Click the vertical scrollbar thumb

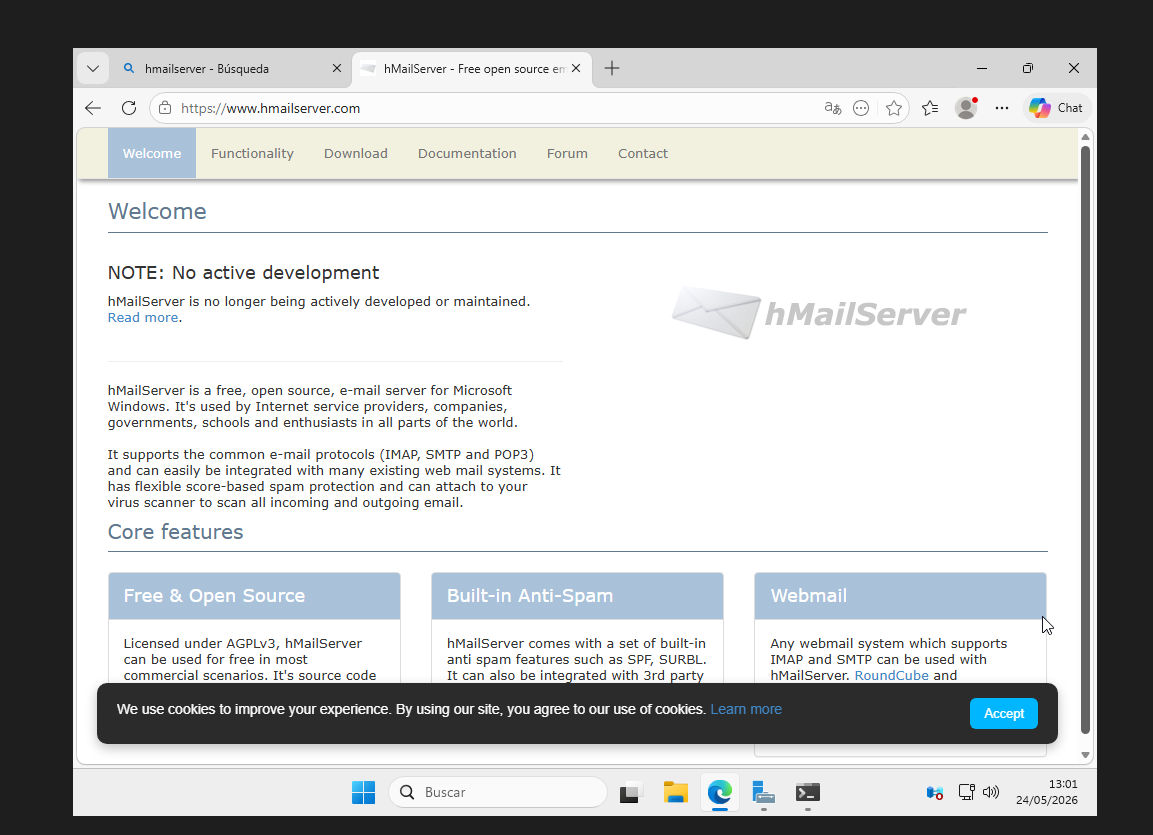[x=1085, y=439]
